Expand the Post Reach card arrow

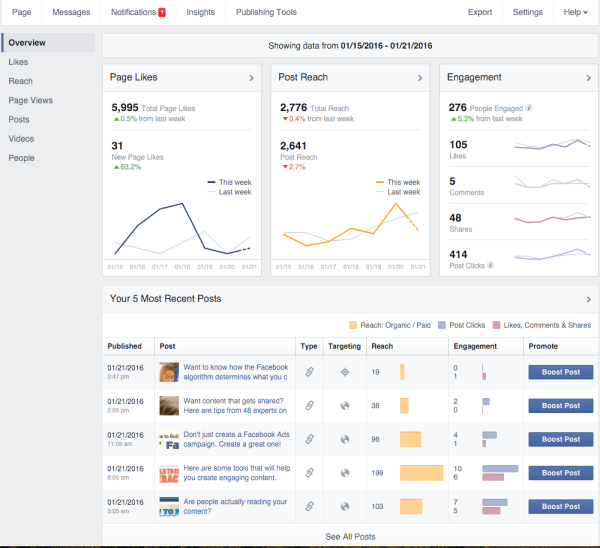[420, 78]
